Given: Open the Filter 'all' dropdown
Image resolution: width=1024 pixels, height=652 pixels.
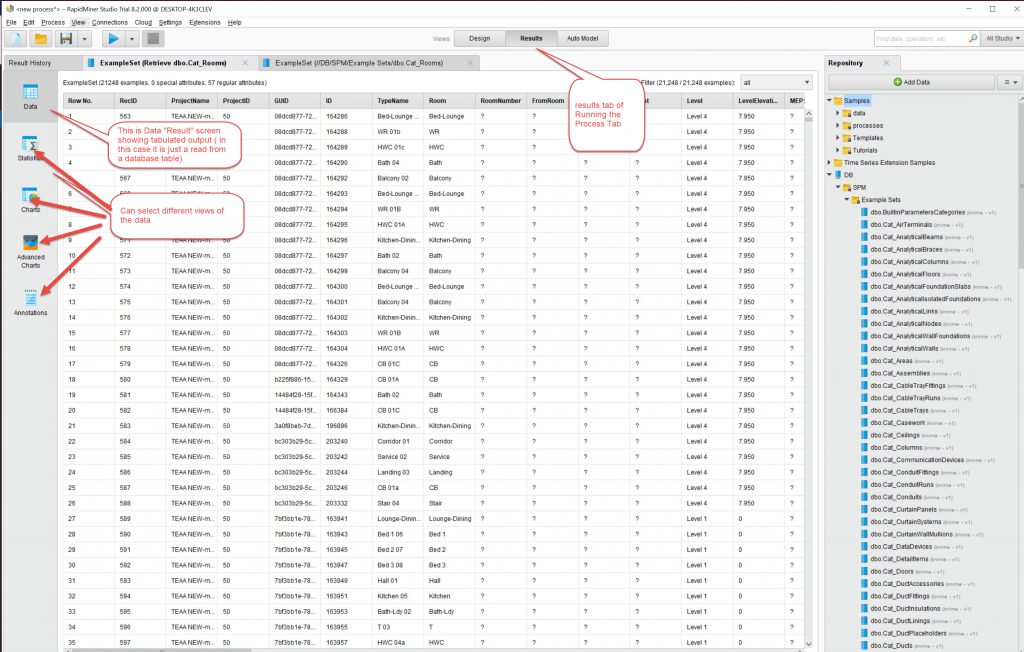Looking at the screenshot, I should 776,82.
